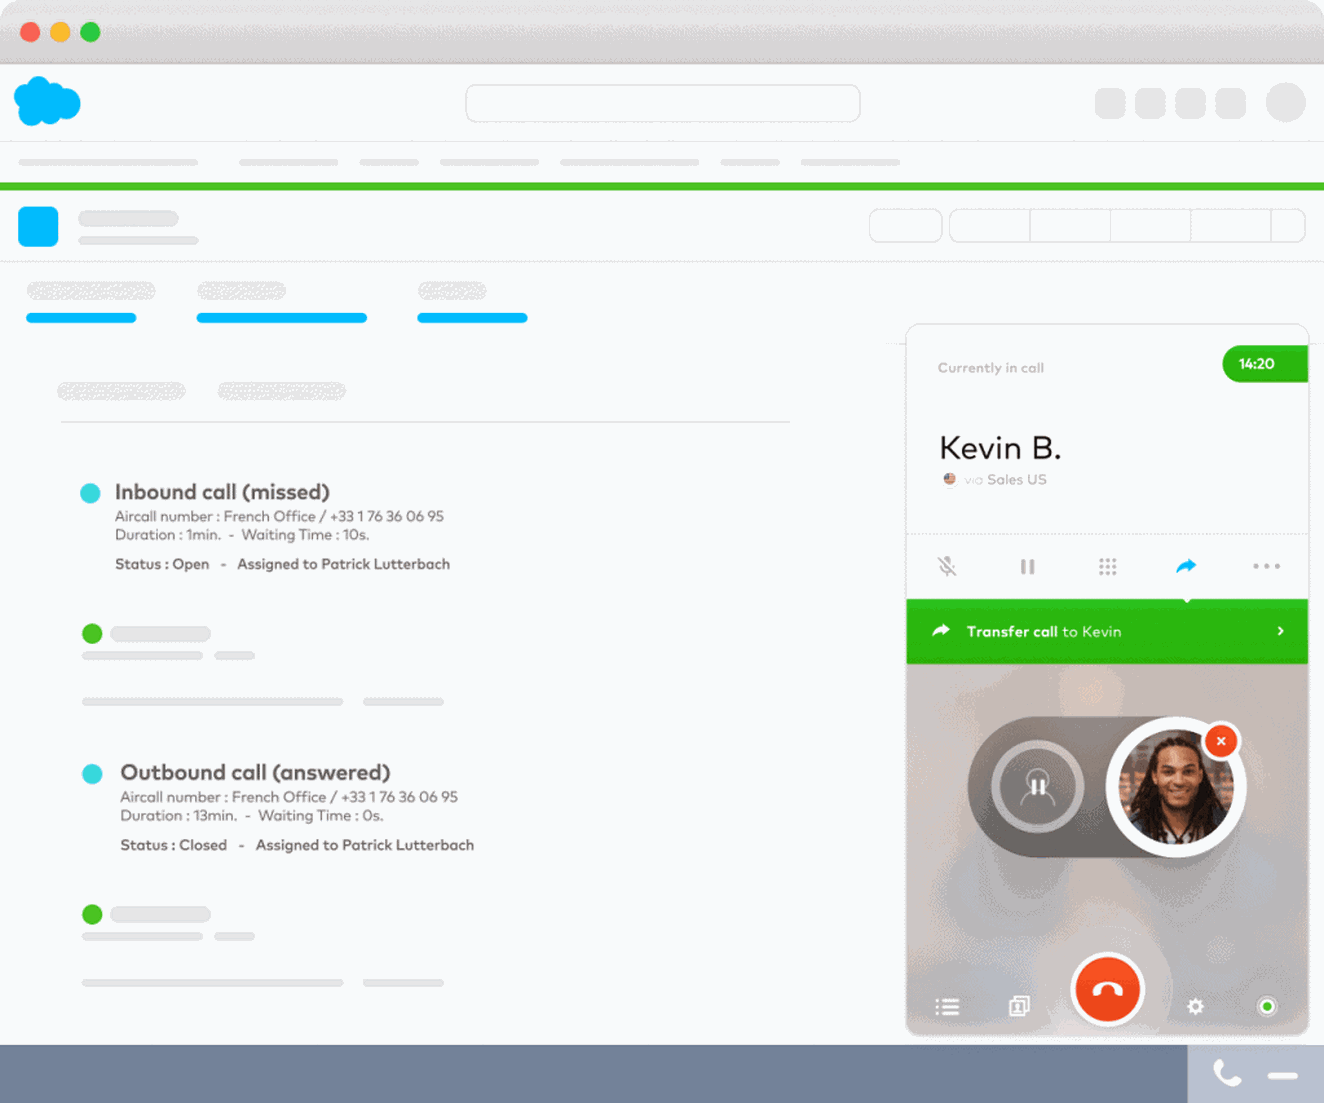This screenshot has width=1324, height=1103.
Task: Open more call options (three dots)
Action: (1266, 566)
